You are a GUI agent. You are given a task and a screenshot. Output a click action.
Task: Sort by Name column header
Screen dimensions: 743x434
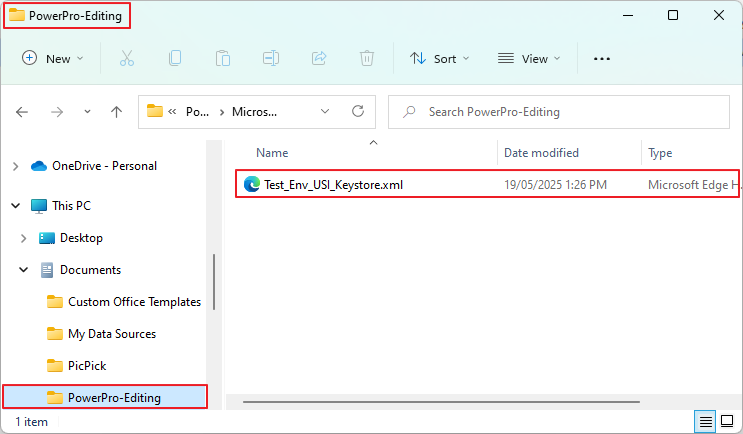272,153
